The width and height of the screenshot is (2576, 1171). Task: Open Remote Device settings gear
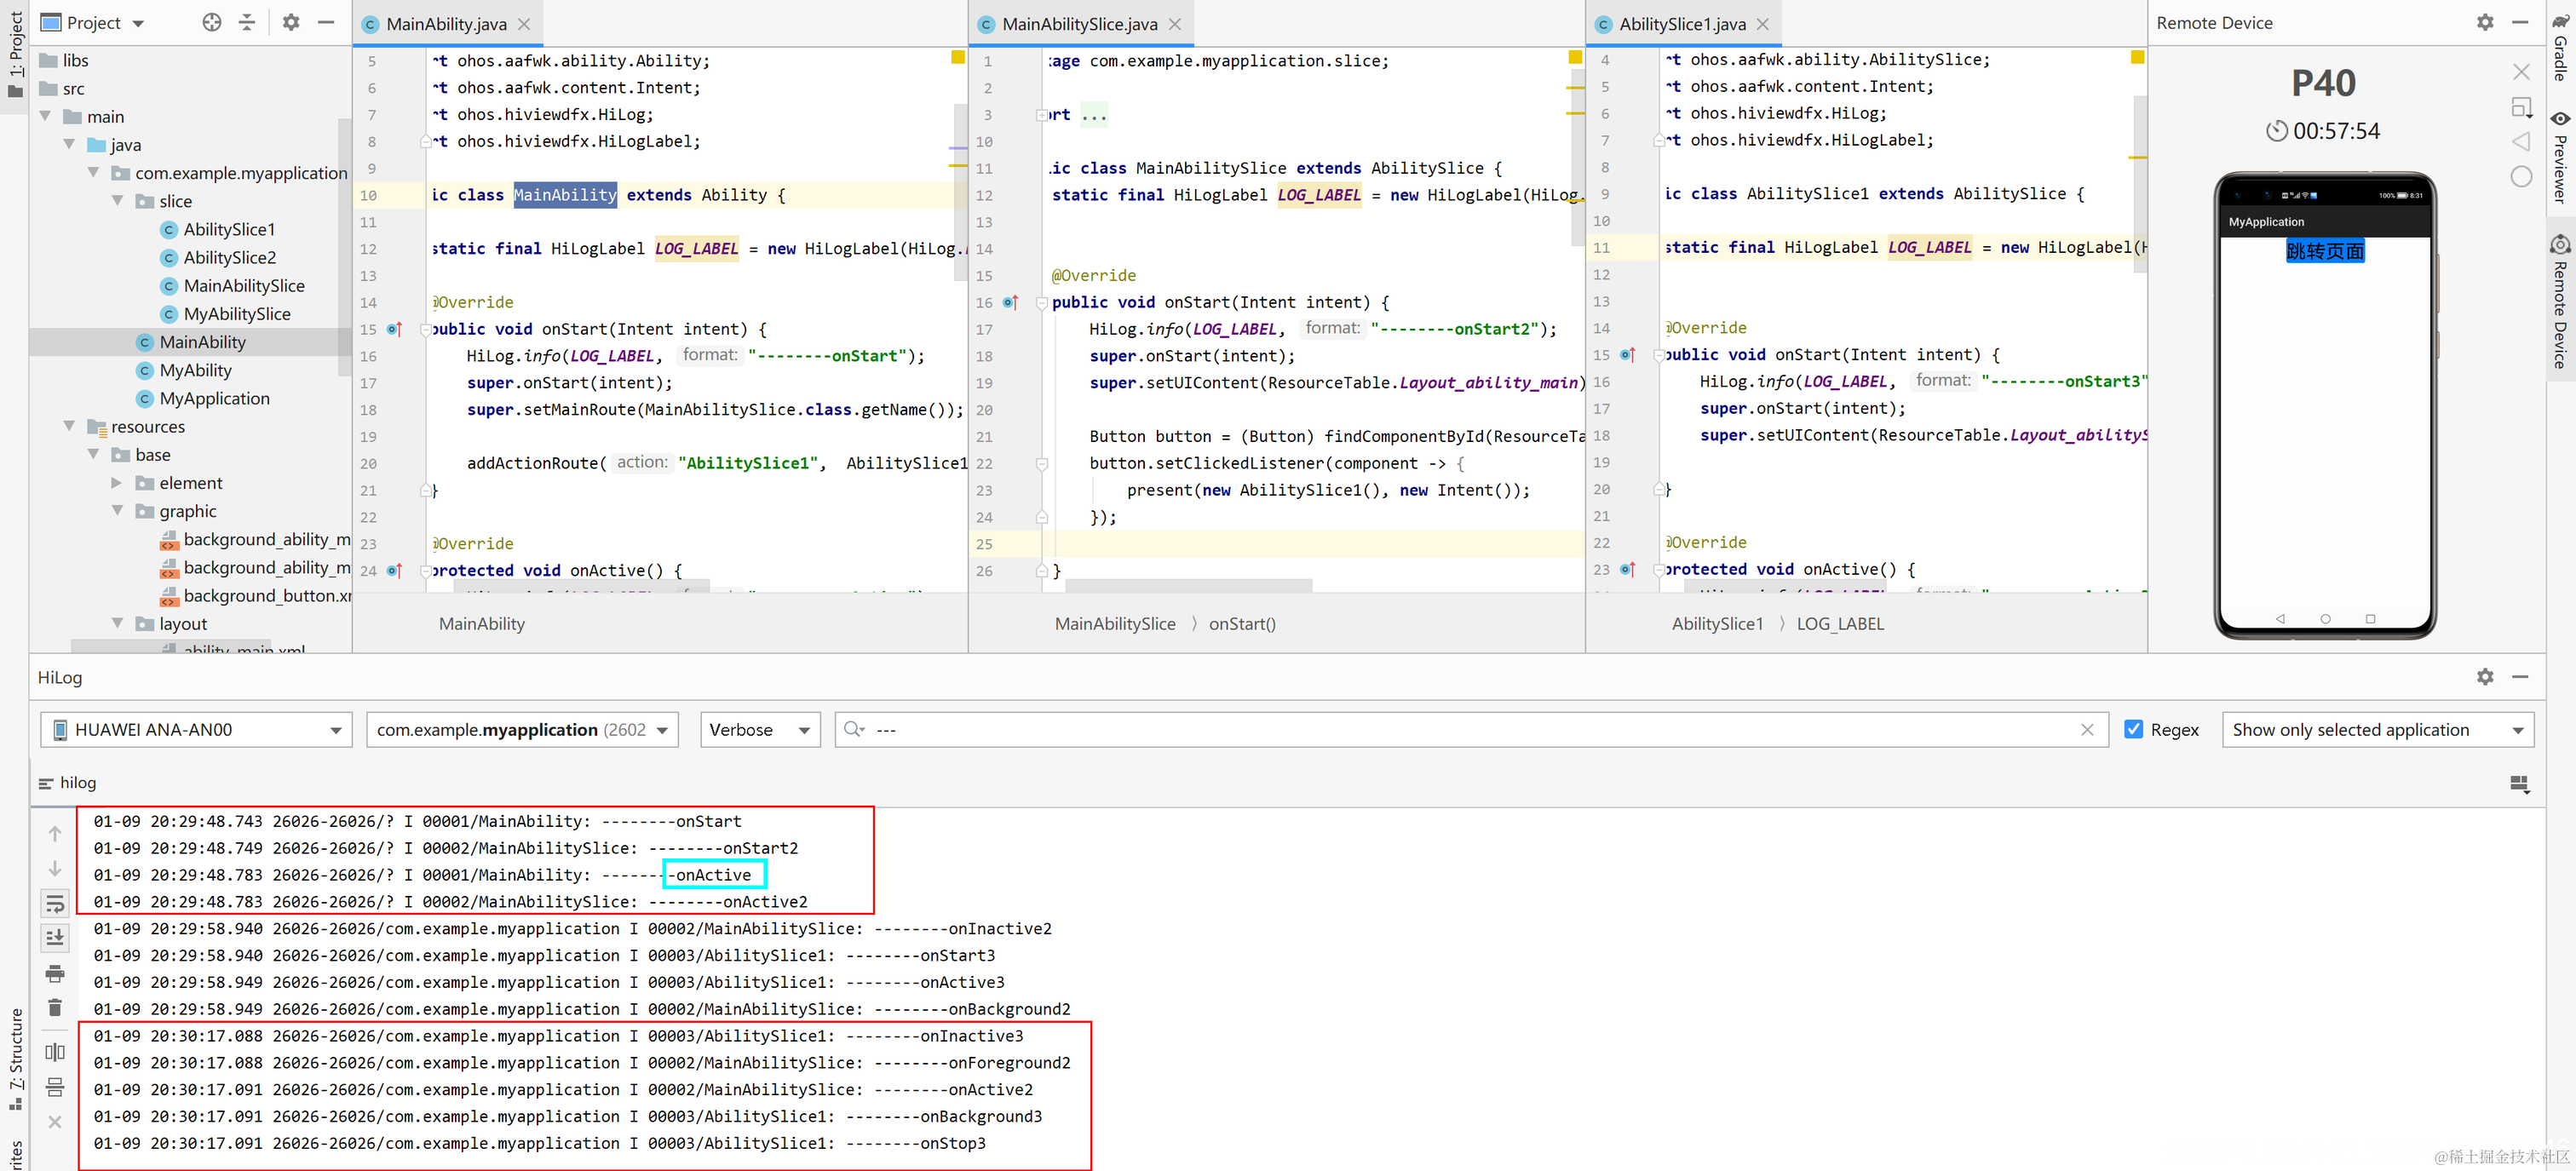pos(2485,22)
